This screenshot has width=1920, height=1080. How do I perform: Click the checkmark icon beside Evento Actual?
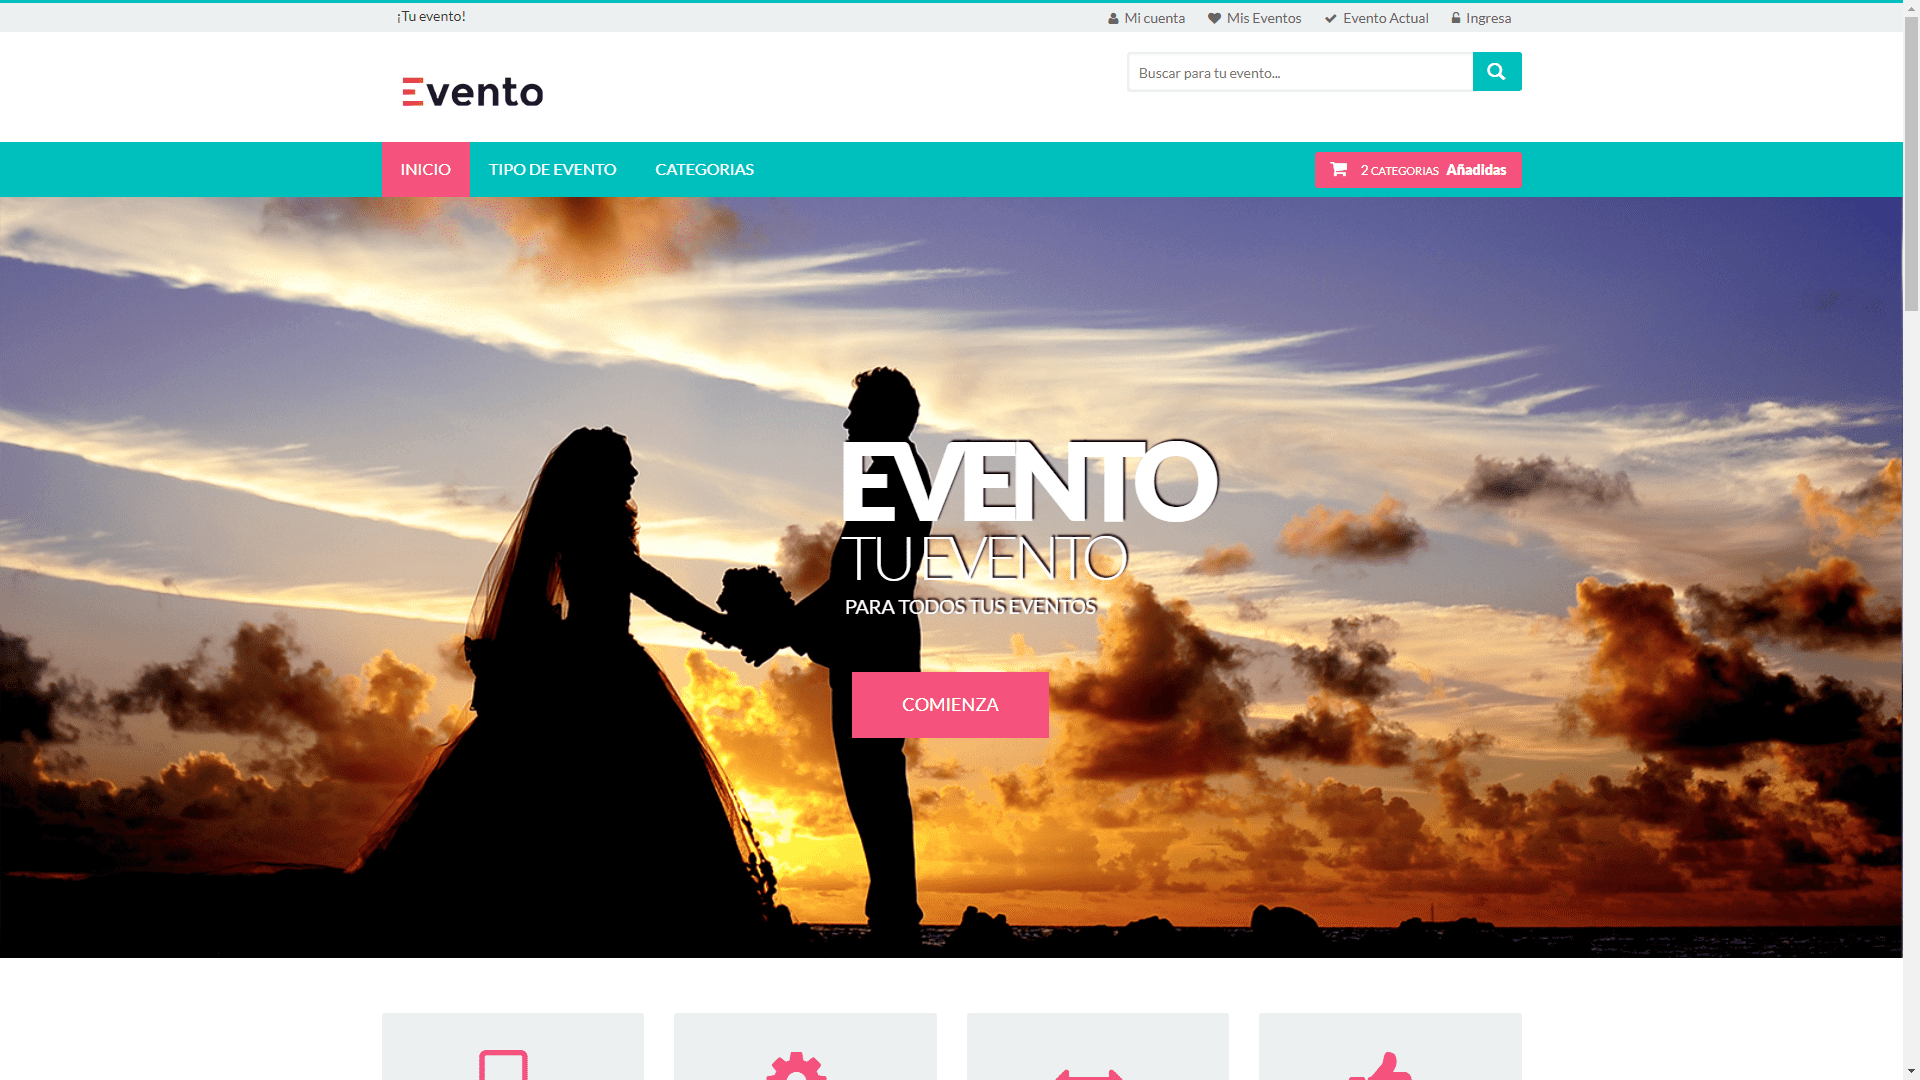(1330, 18)
